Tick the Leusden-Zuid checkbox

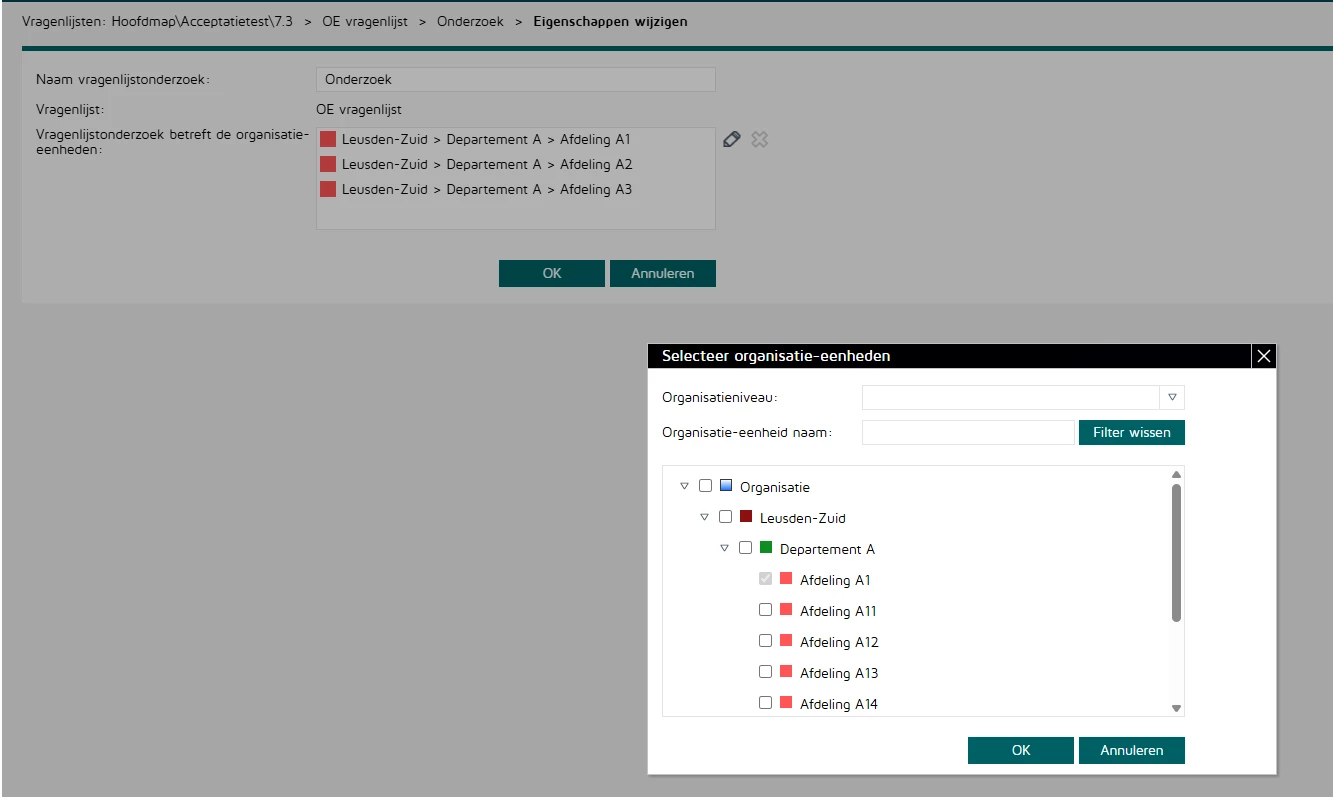[x=726, y=517]
